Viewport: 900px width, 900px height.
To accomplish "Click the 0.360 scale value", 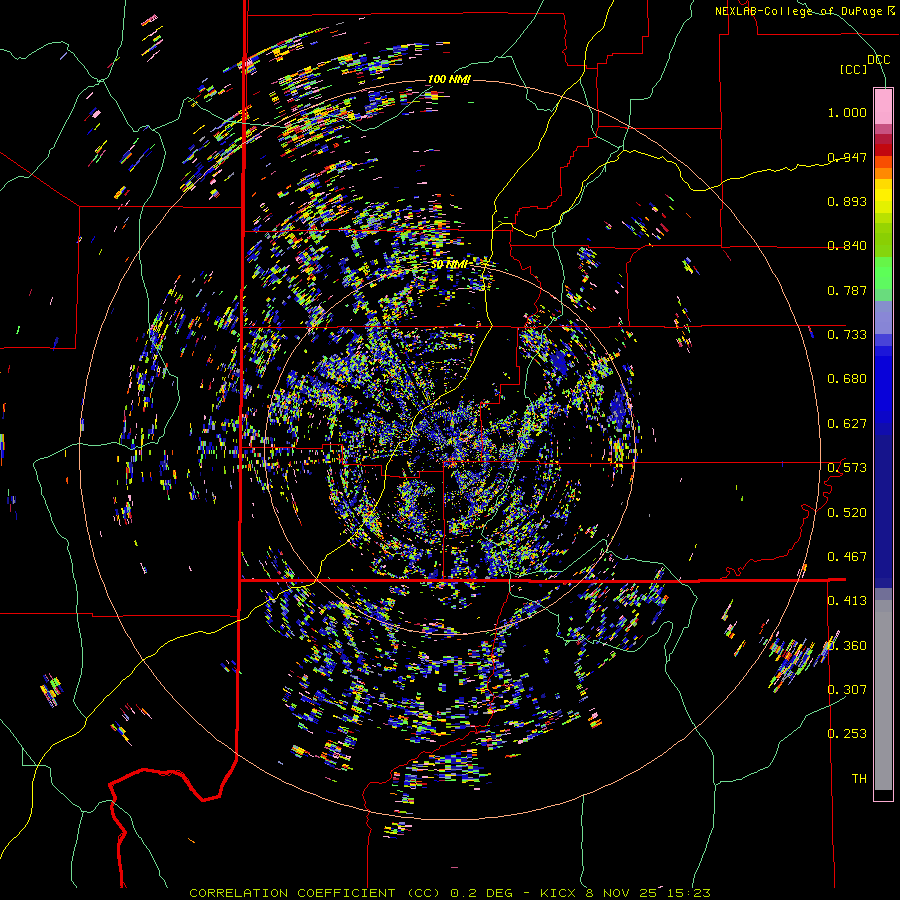I will (847, 646).
